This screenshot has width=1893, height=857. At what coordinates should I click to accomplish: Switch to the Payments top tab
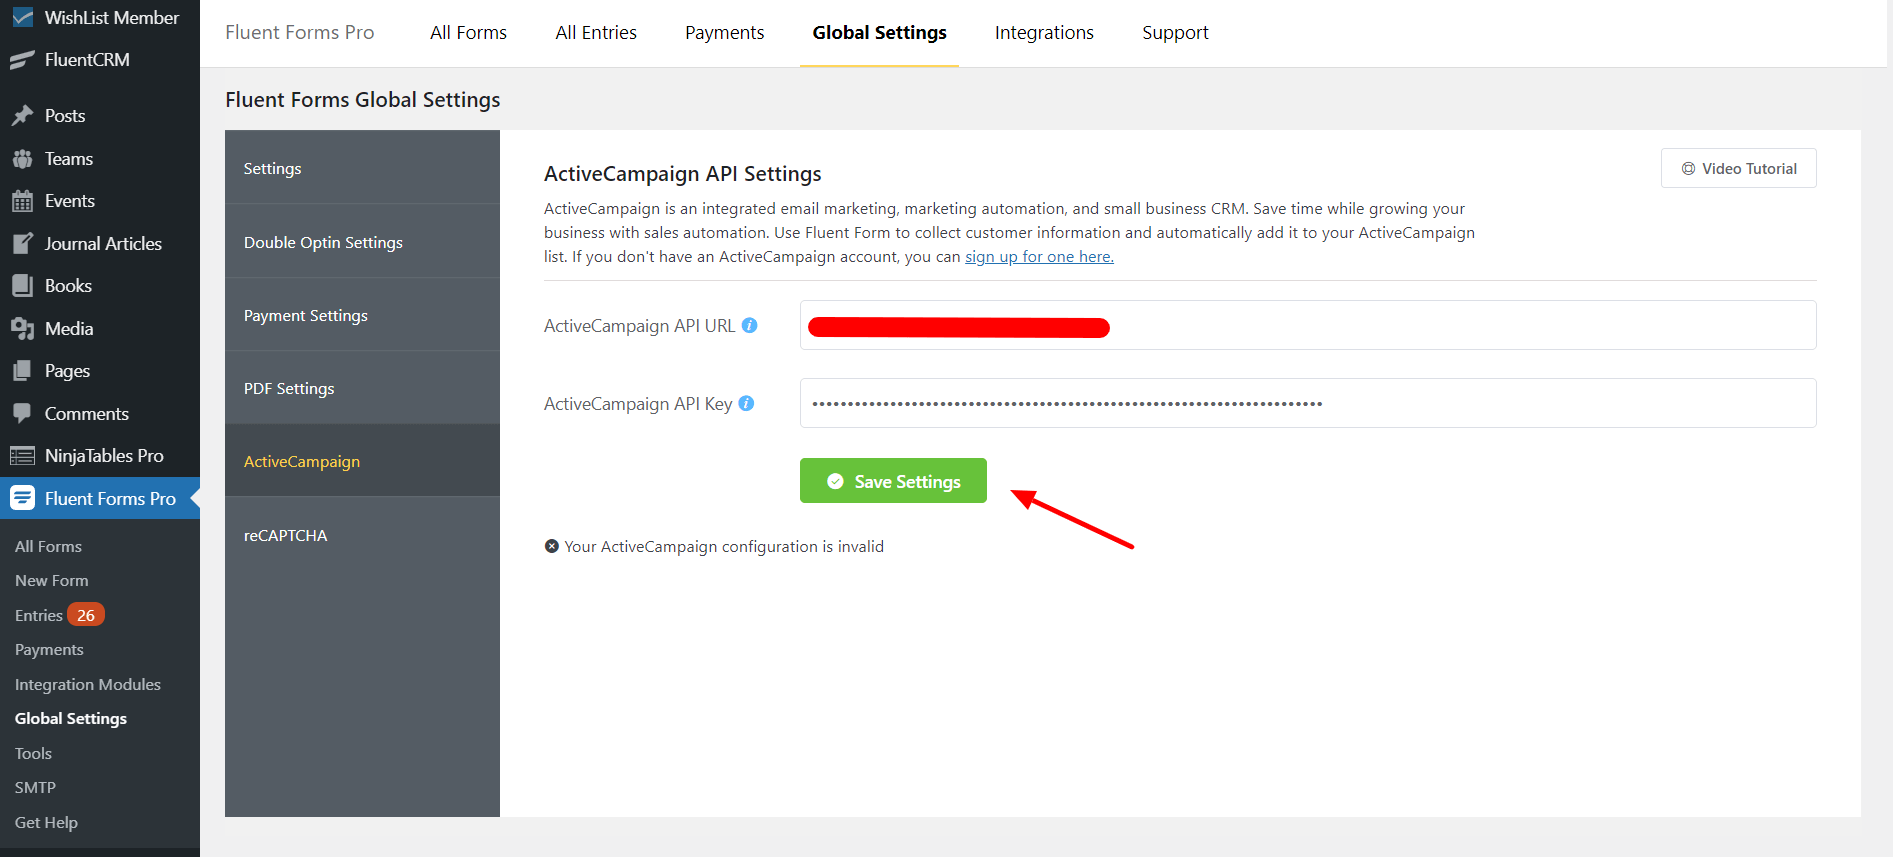724,33
